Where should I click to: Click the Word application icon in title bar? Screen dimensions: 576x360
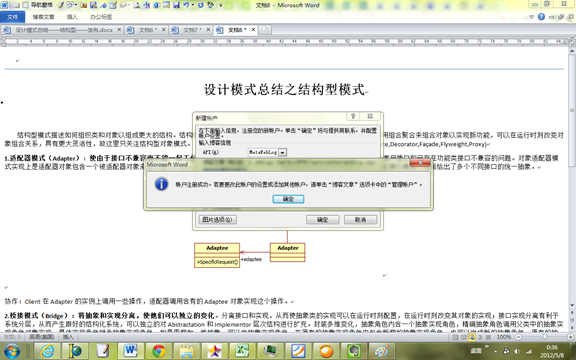(4, 5)
